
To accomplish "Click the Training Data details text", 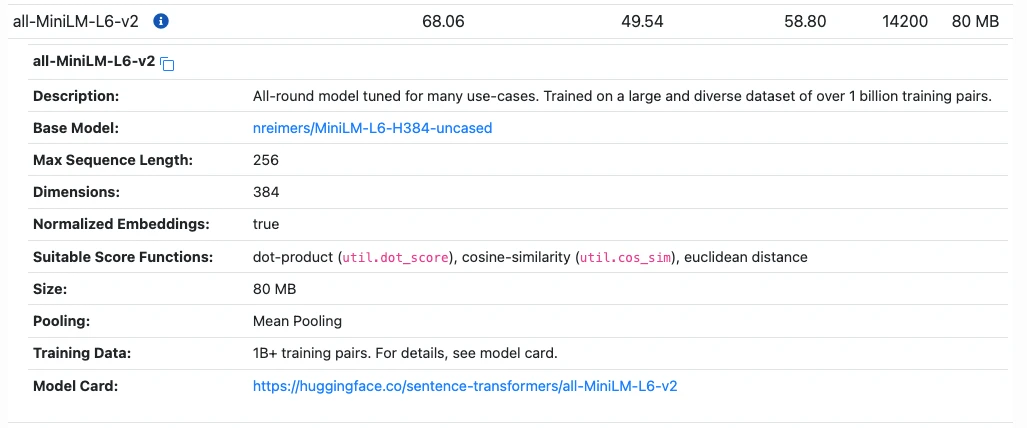I will (x=405, y=353).
